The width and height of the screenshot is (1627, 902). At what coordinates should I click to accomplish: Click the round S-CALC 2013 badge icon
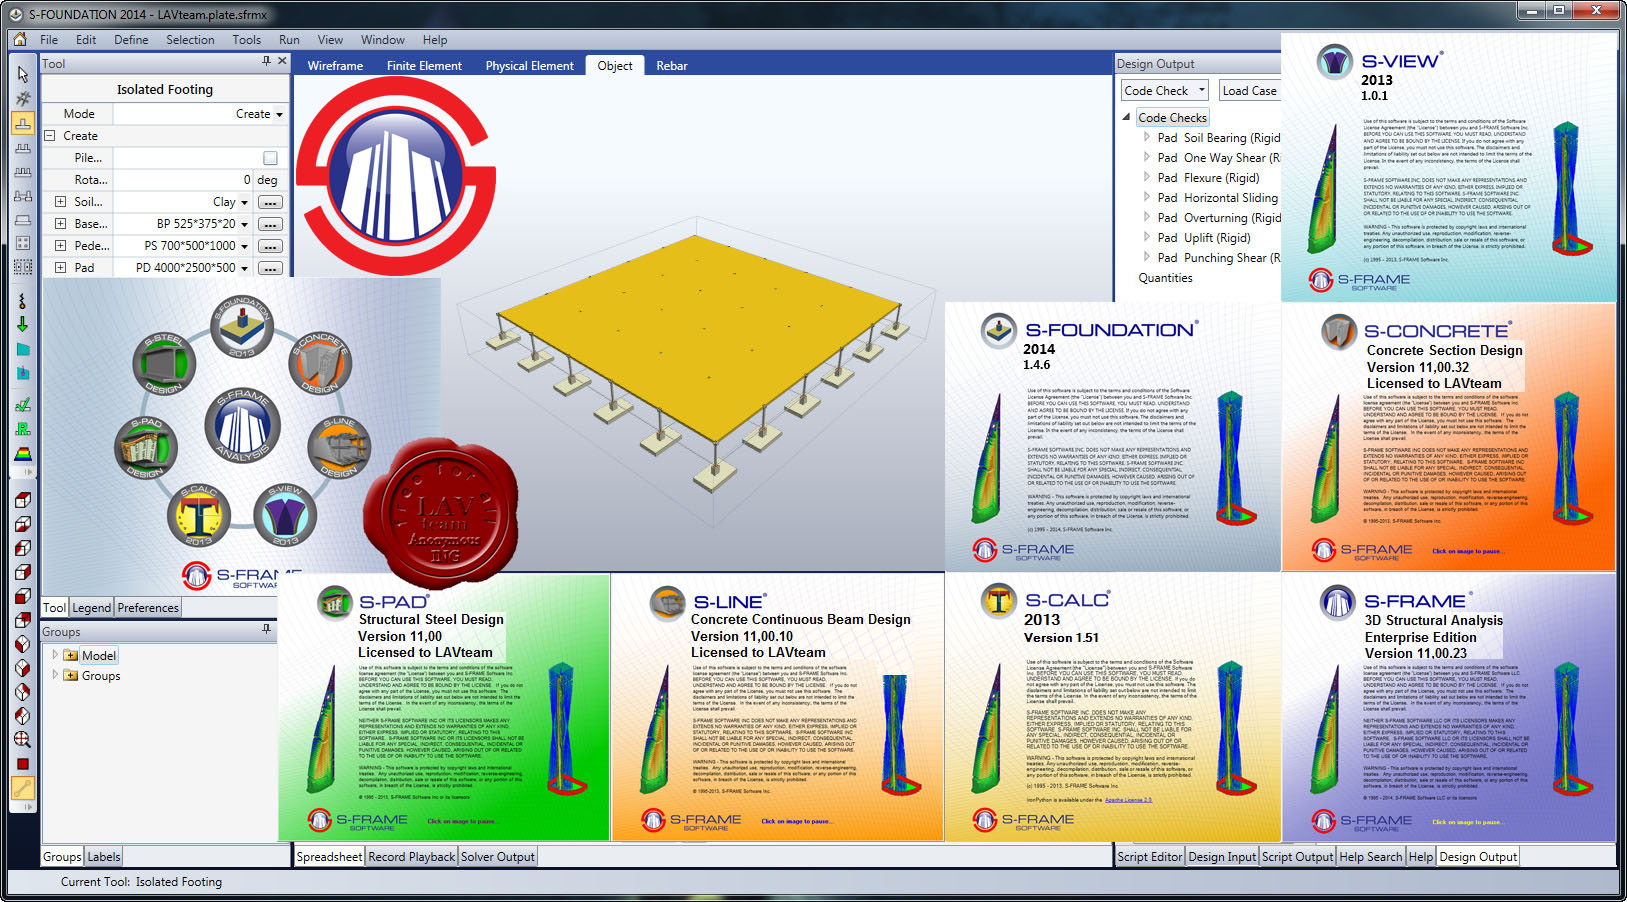pyautogui.click(x=199, y=515)
